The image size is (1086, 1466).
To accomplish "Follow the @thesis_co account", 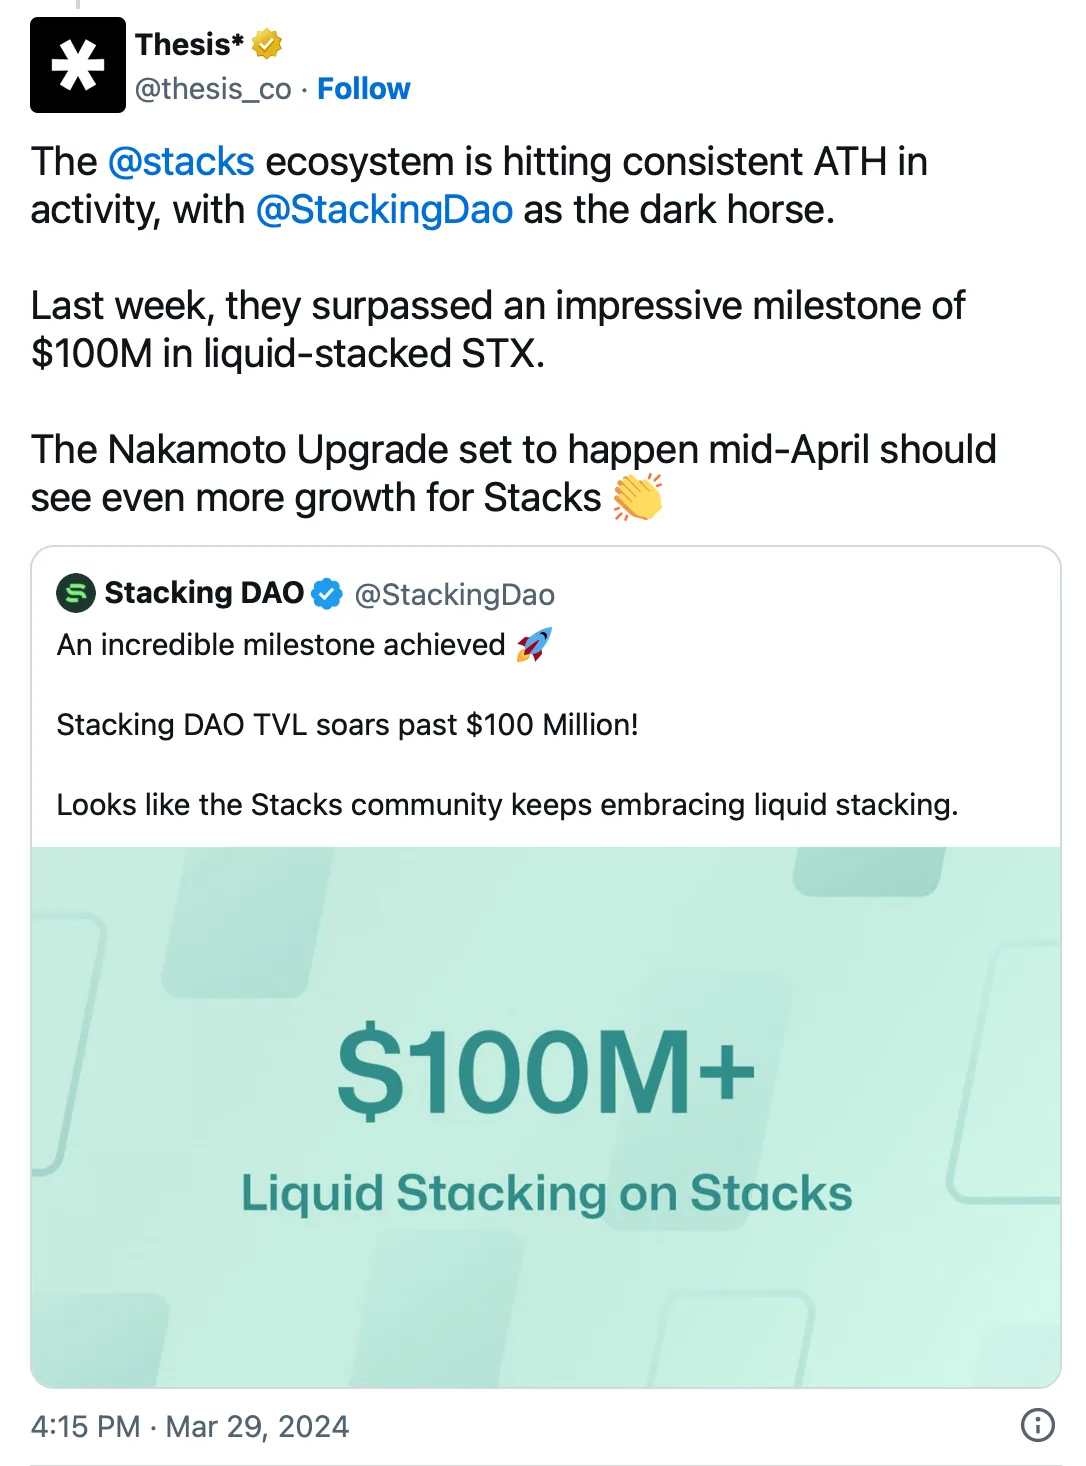I will coord(364,89).
